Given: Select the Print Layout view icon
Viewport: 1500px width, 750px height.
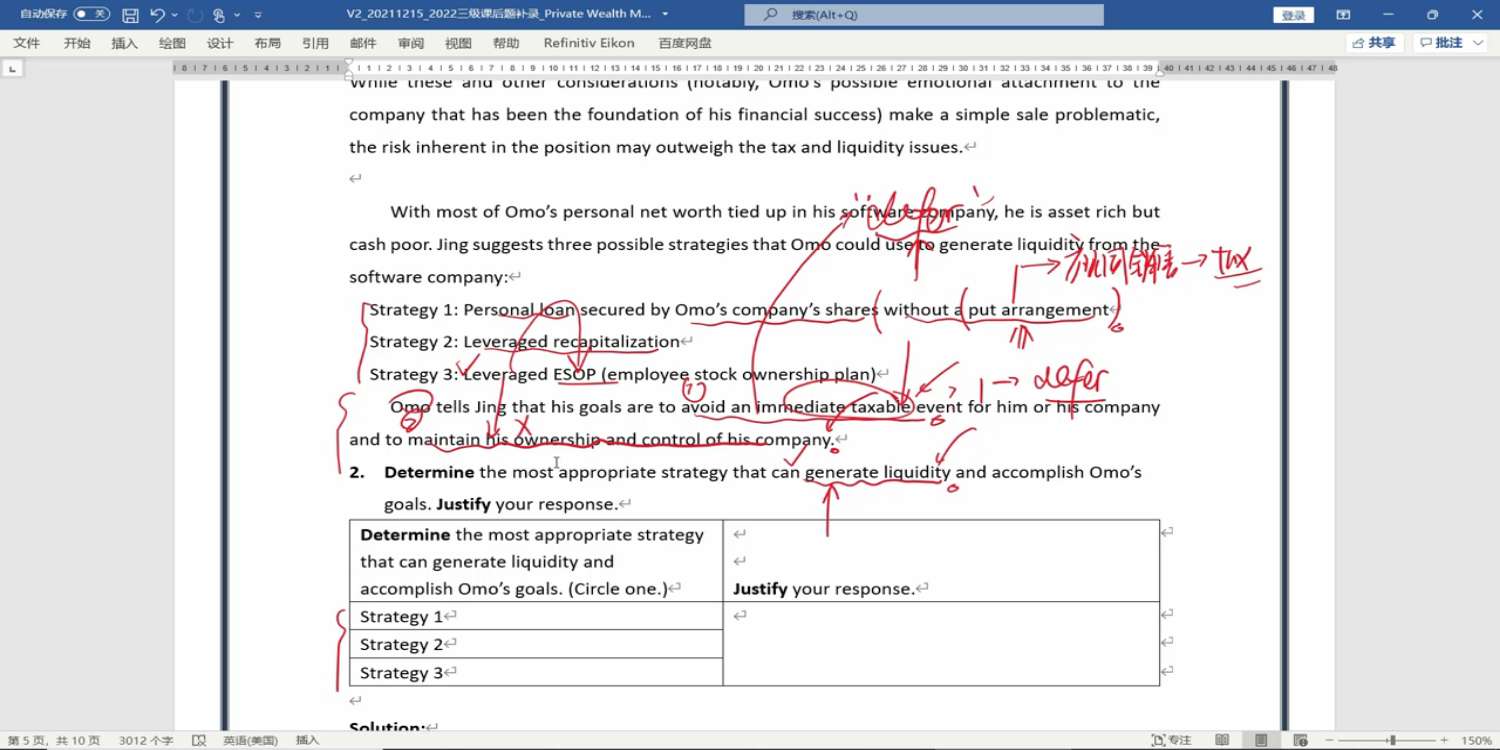Looking at the screenshot, I should 1261,740.
